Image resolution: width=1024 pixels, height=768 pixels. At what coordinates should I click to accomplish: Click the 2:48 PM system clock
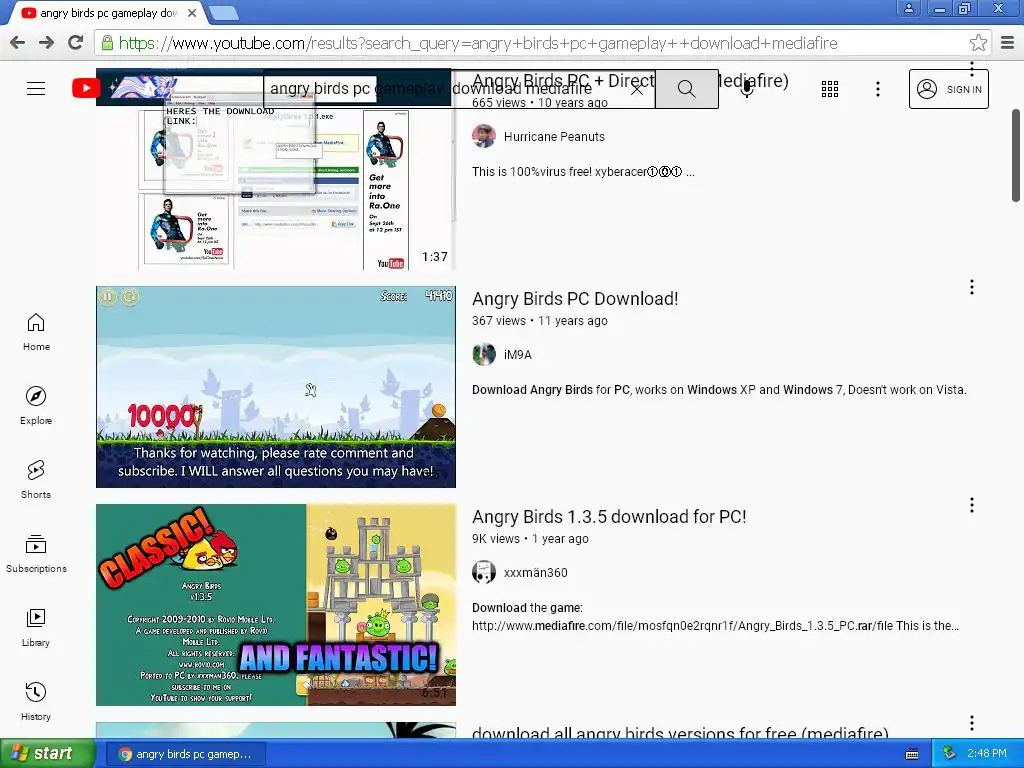987,754
